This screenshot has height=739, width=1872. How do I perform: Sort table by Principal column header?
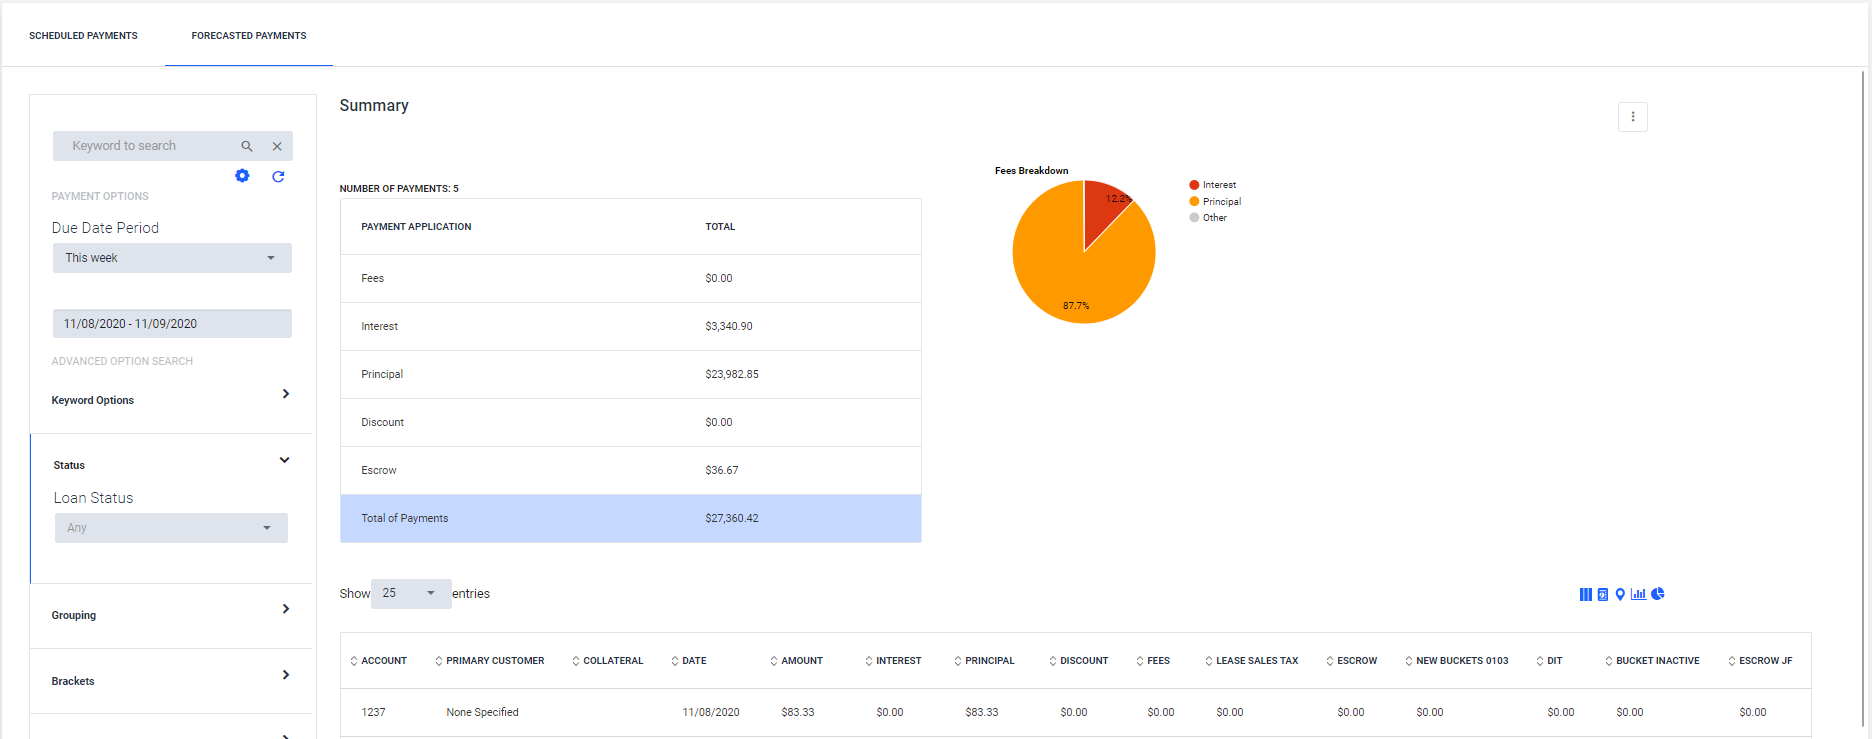pyautogui.click(x=985, y=661)
